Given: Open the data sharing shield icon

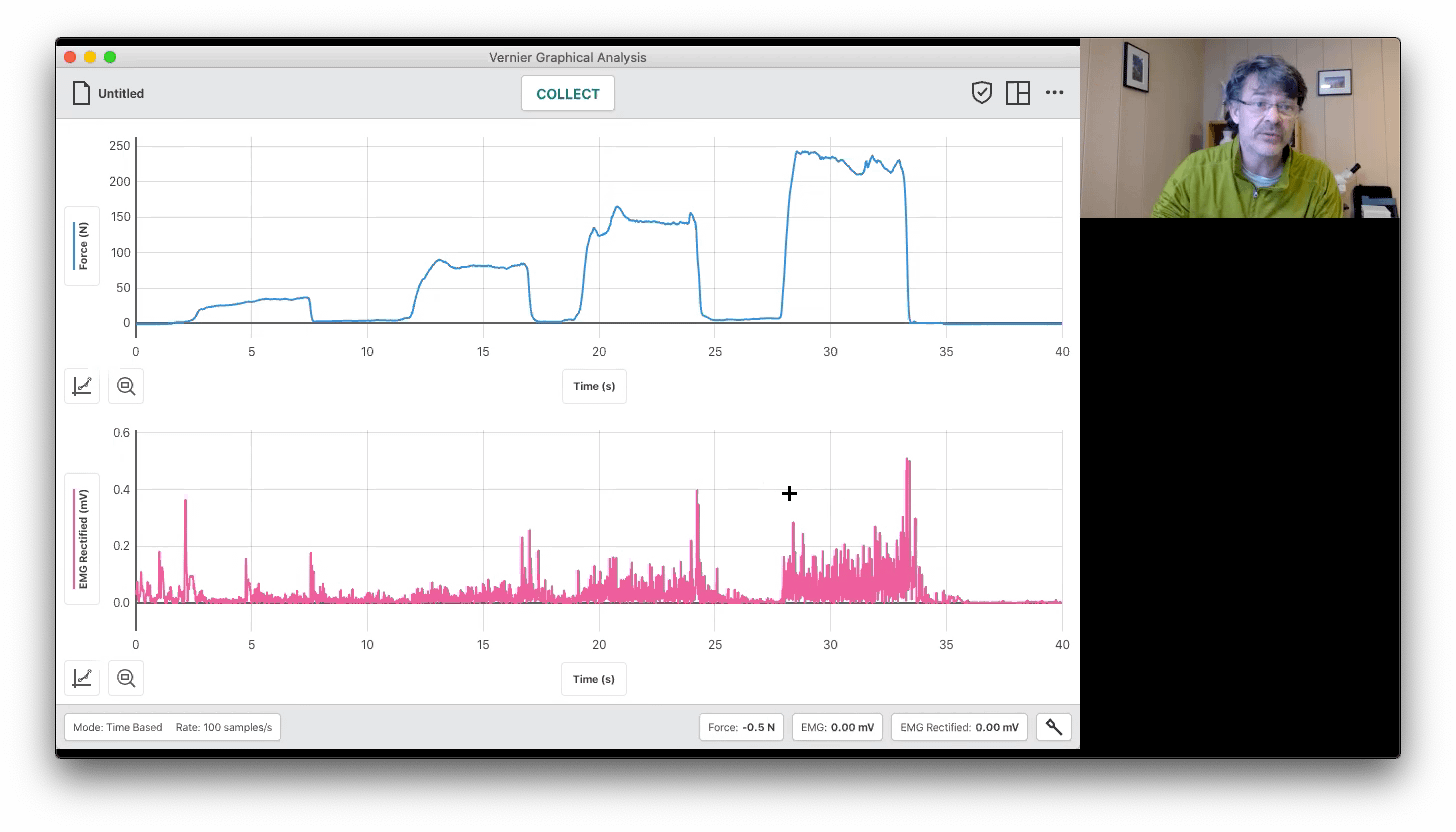Looking at the screenshot, I should click(981, 93).
